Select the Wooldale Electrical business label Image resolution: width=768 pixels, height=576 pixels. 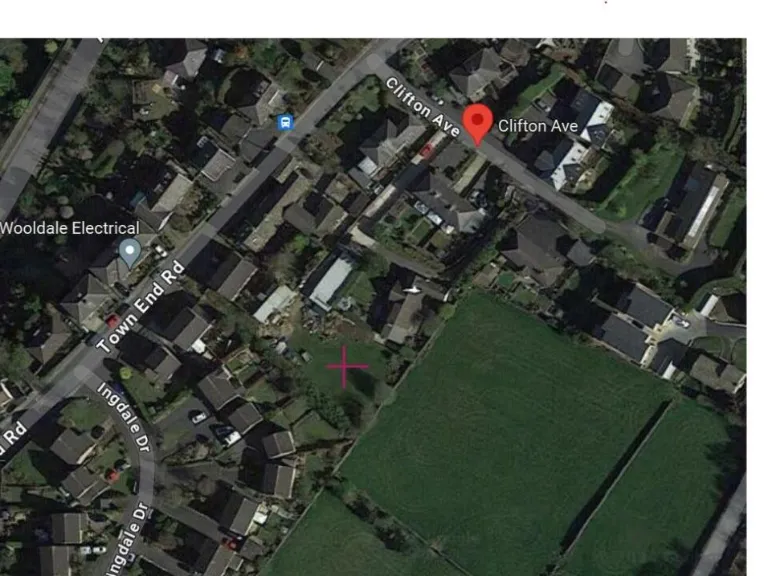tap(70, 228)
